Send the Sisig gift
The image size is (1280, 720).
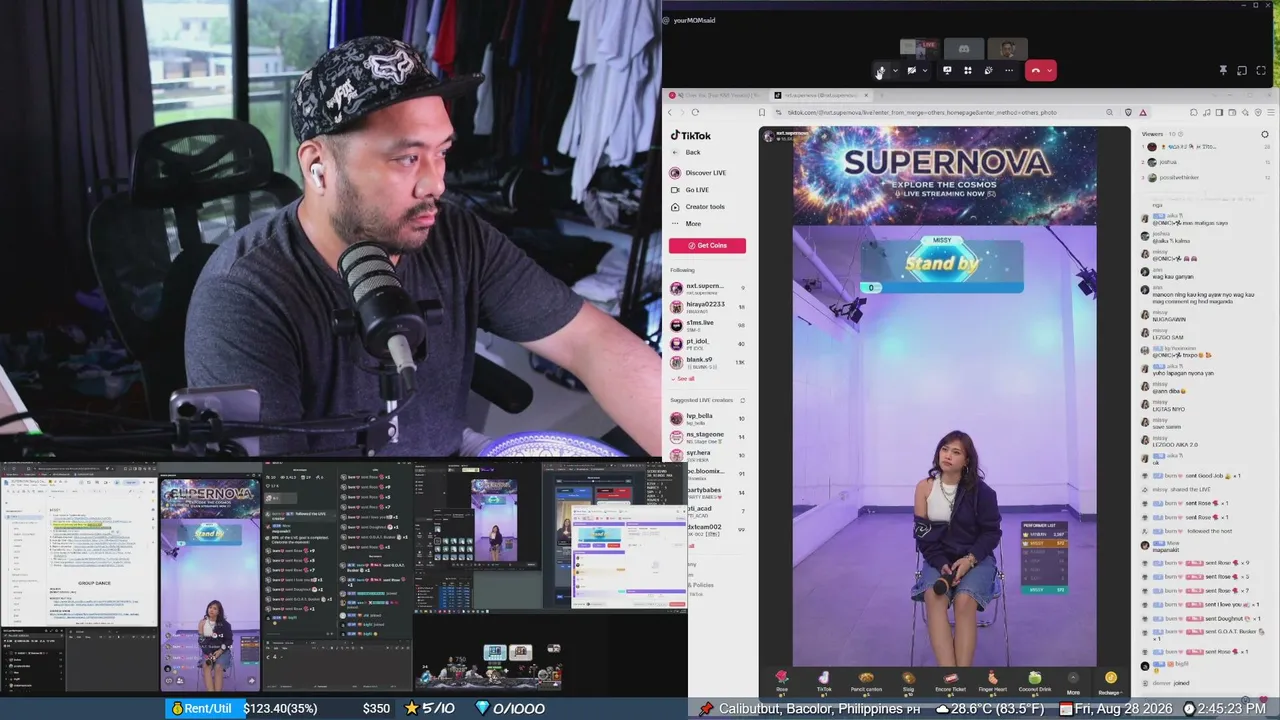[x=908, y=682]
